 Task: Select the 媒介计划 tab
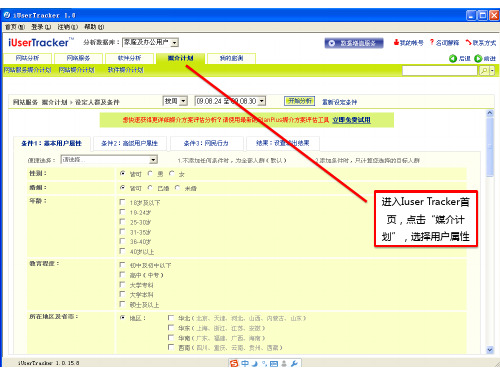[180, 58]
